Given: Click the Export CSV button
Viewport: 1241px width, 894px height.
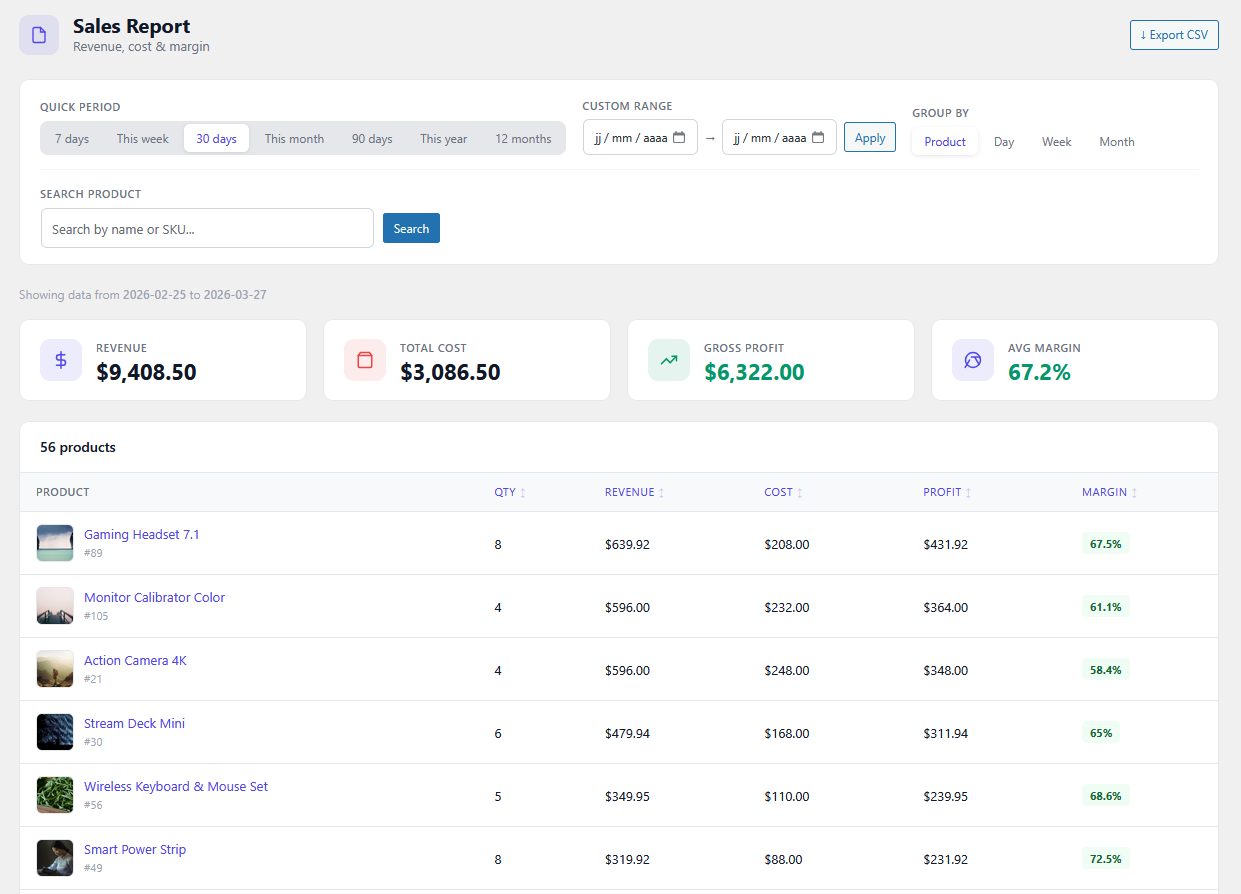Looking at the screenshot, I should coord(1174,34).
